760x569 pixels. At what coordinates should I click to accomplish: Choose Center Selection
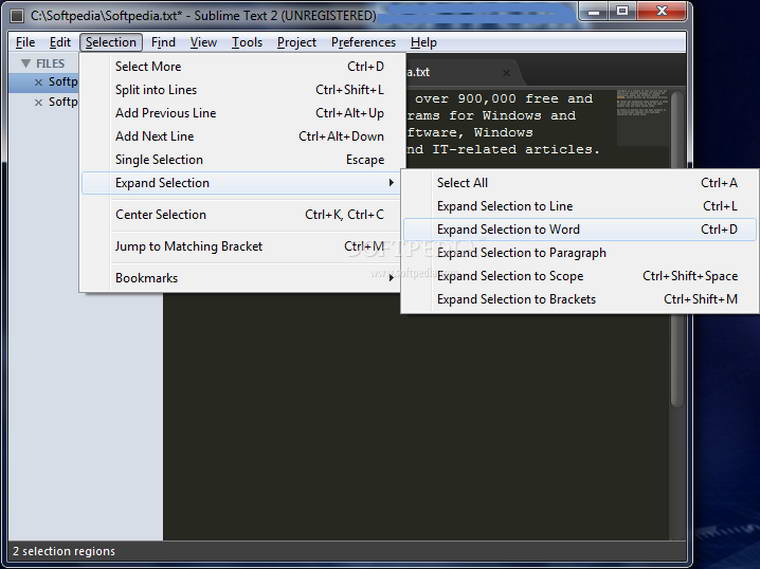[242, 214]
